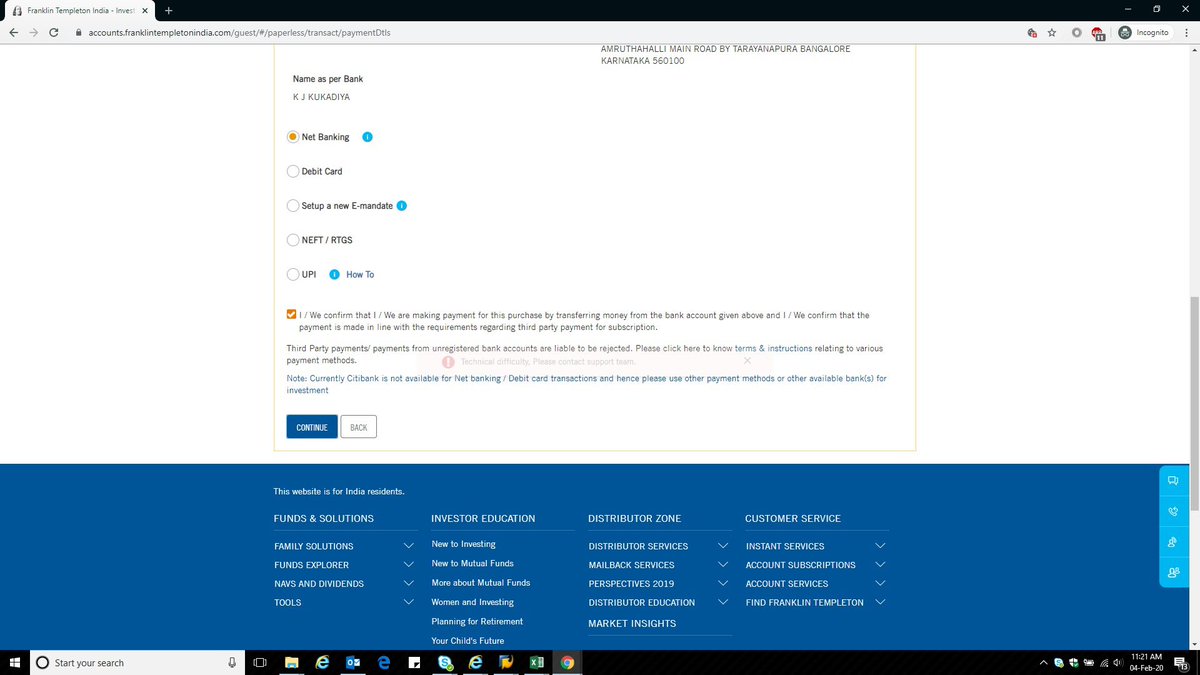Viewport: 1200px width, 675px height.
Task: Open More about Mutual Funds link
Action: (481, 583)
